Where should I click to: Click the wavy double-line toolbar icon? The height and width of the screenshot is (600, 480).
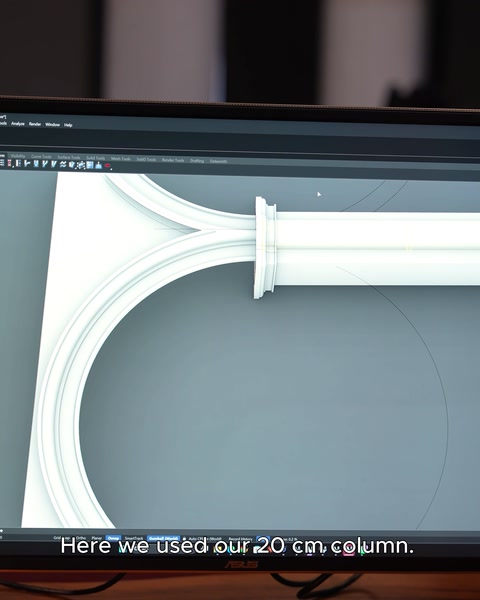[x=63, y=164]
